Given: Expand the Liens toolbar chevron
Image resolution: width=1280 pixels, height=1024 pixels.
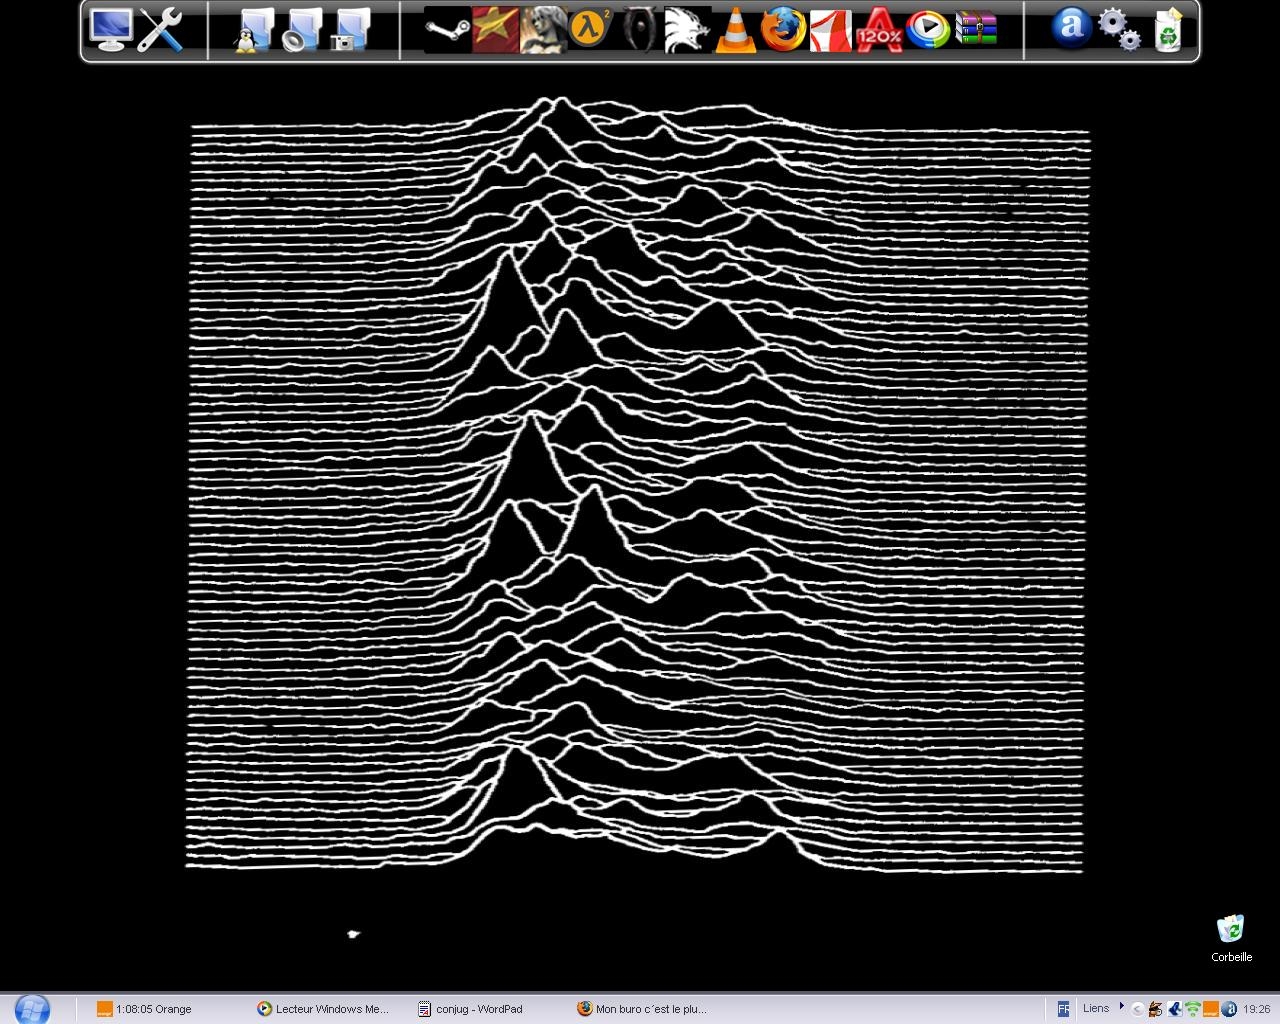Looking at the screenshot, I should (x=1122, y=1006).
